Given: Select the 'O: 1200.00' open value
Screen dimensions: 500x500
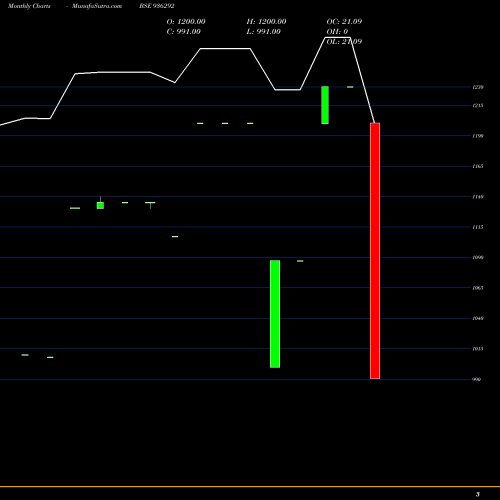Looking at the screenshot, I should pos(186,22).
